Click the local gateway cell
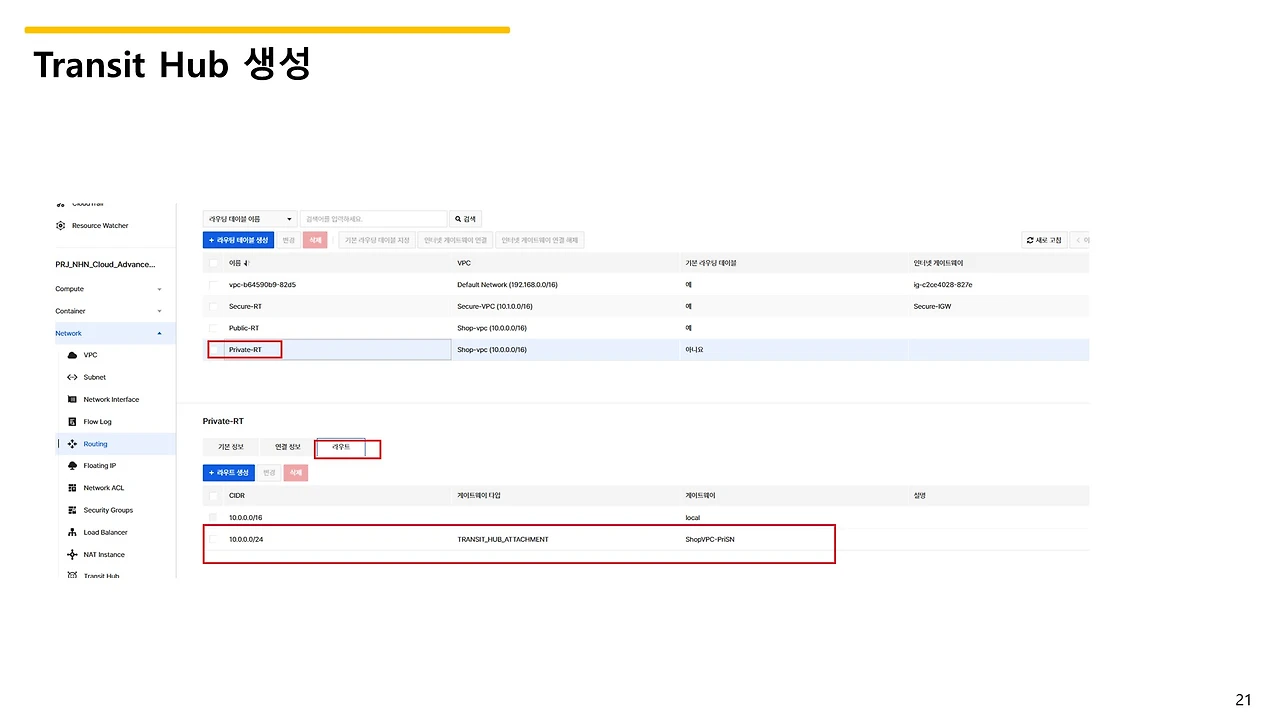Image resolution: width=1280 pixels, height=720 pixels. (693, 517)
